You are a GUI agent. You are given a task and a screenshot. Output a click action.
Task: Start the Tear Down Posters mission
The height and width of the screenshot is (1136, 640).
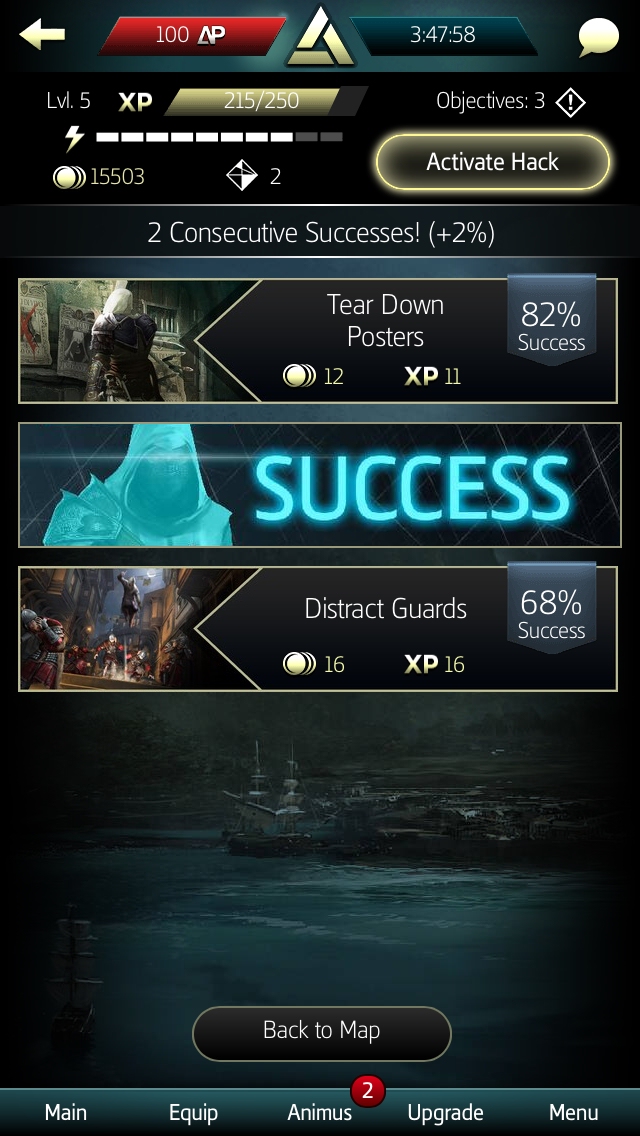tap(317, 341)
